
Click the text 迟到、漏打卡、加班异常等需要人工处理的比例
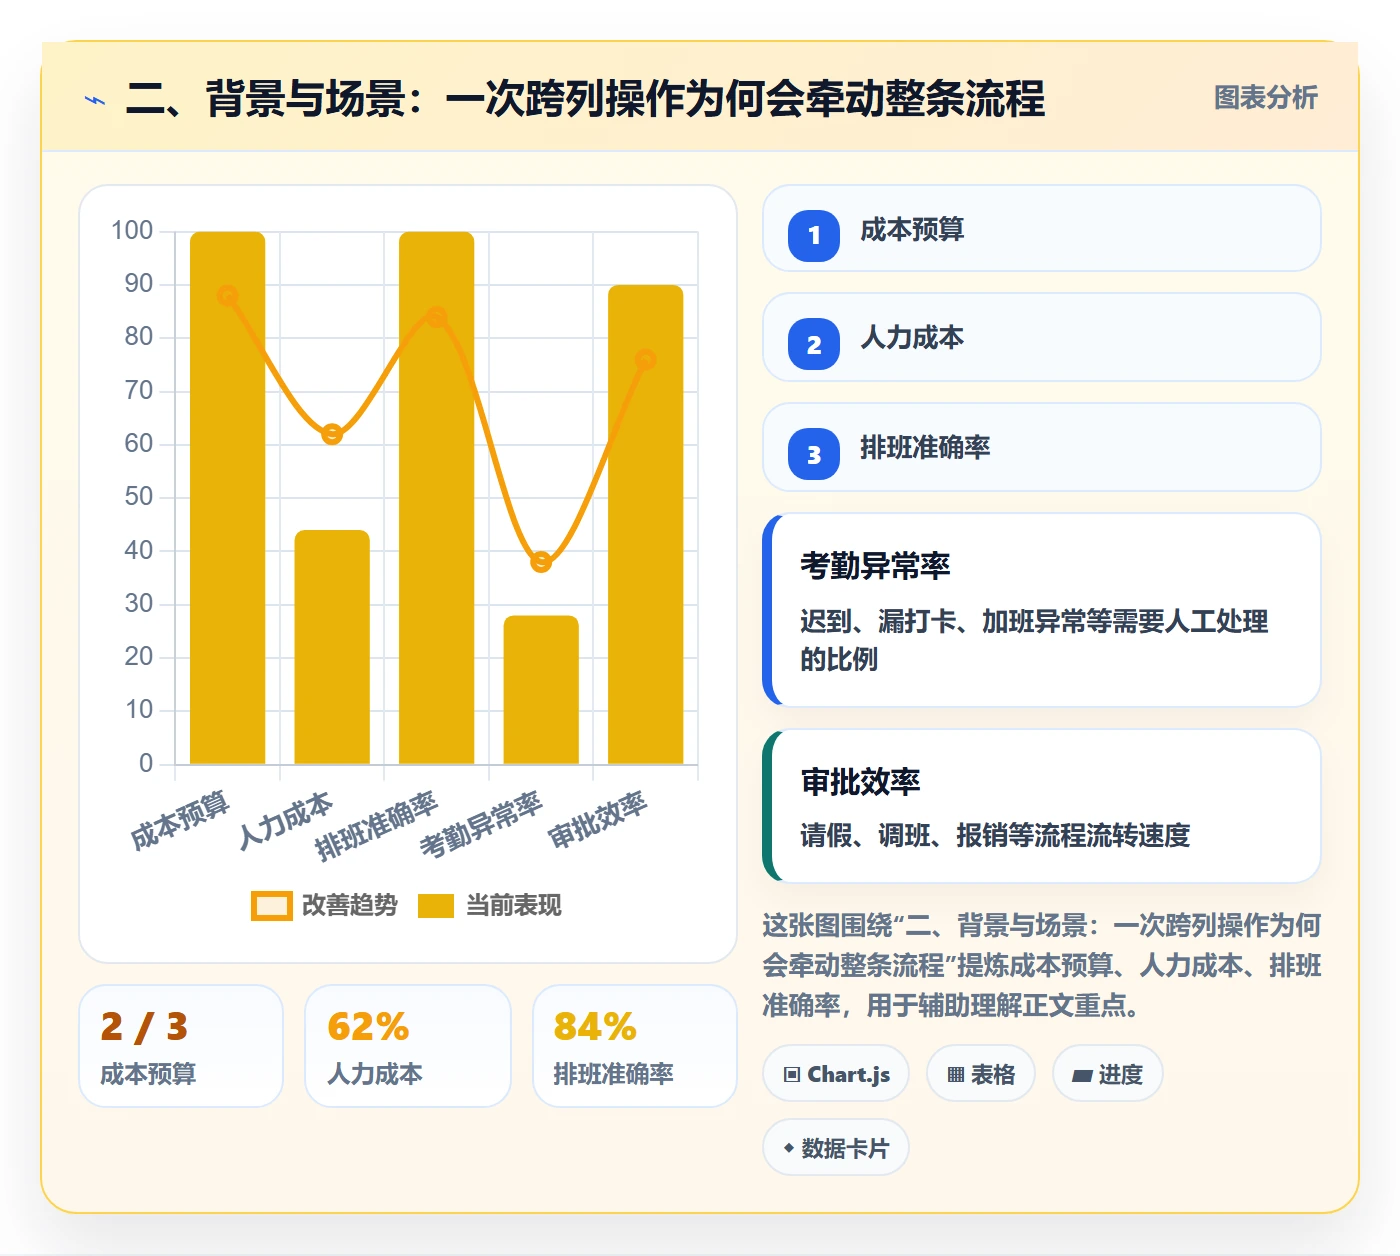[1034, 640]
